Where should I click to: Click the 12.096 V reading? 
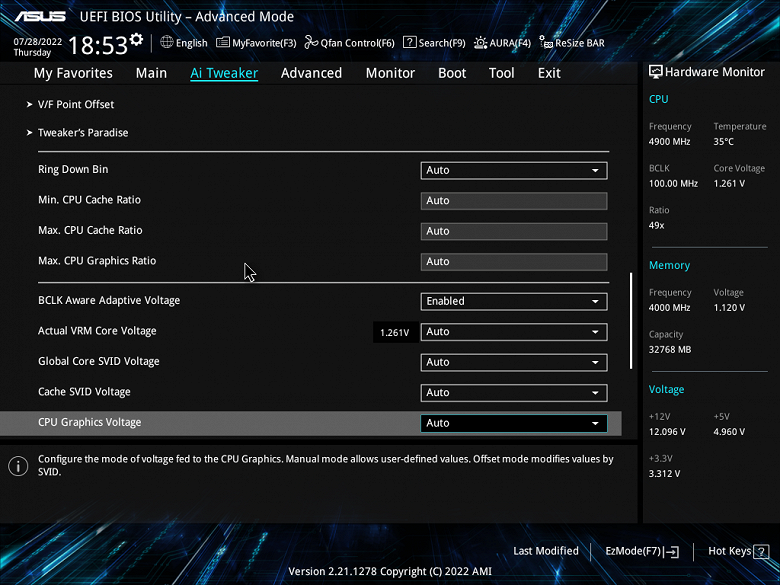click(x=667, y=432)
